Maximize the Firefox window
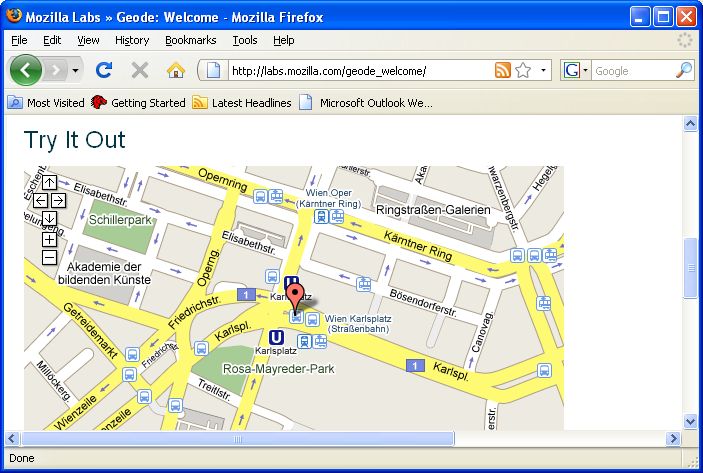Viewport: 703px width, 473px height. tap(663, 17)
